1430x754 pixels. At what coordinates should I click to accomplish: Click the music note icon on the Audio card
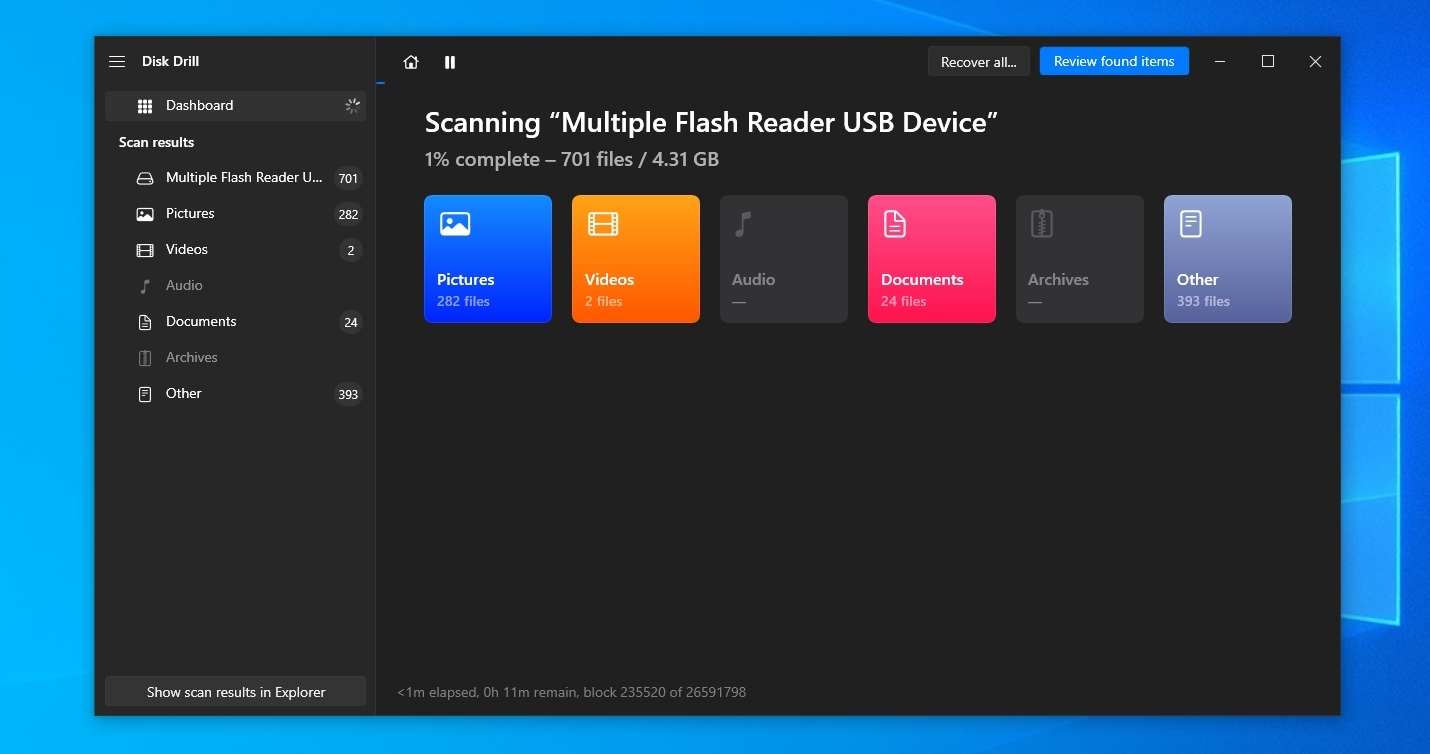pos(742,224)
